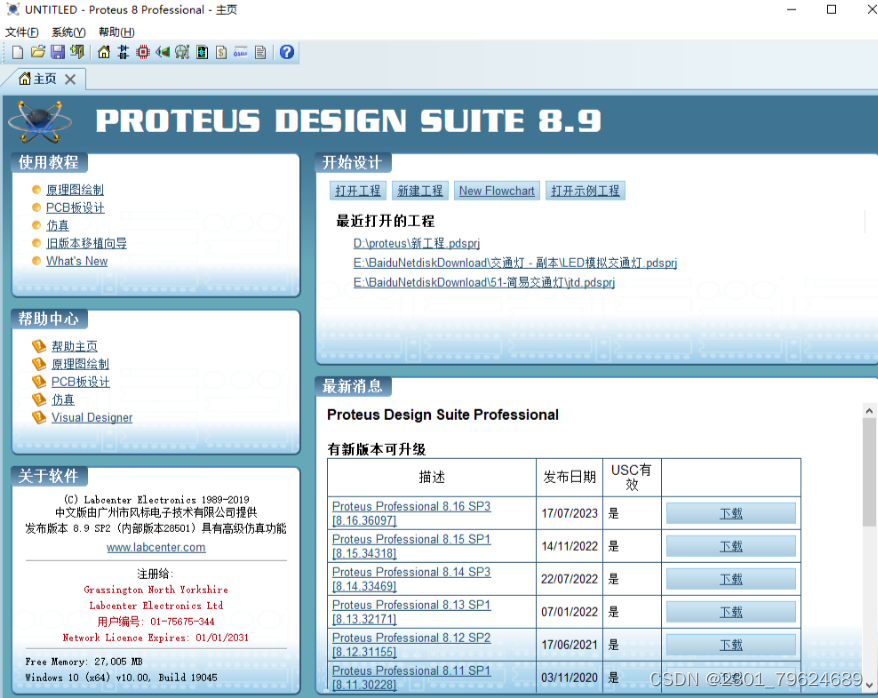878x698 pixels.
Task: Open PCB Layout using the chip icon
Action: (x=140, y=52)
